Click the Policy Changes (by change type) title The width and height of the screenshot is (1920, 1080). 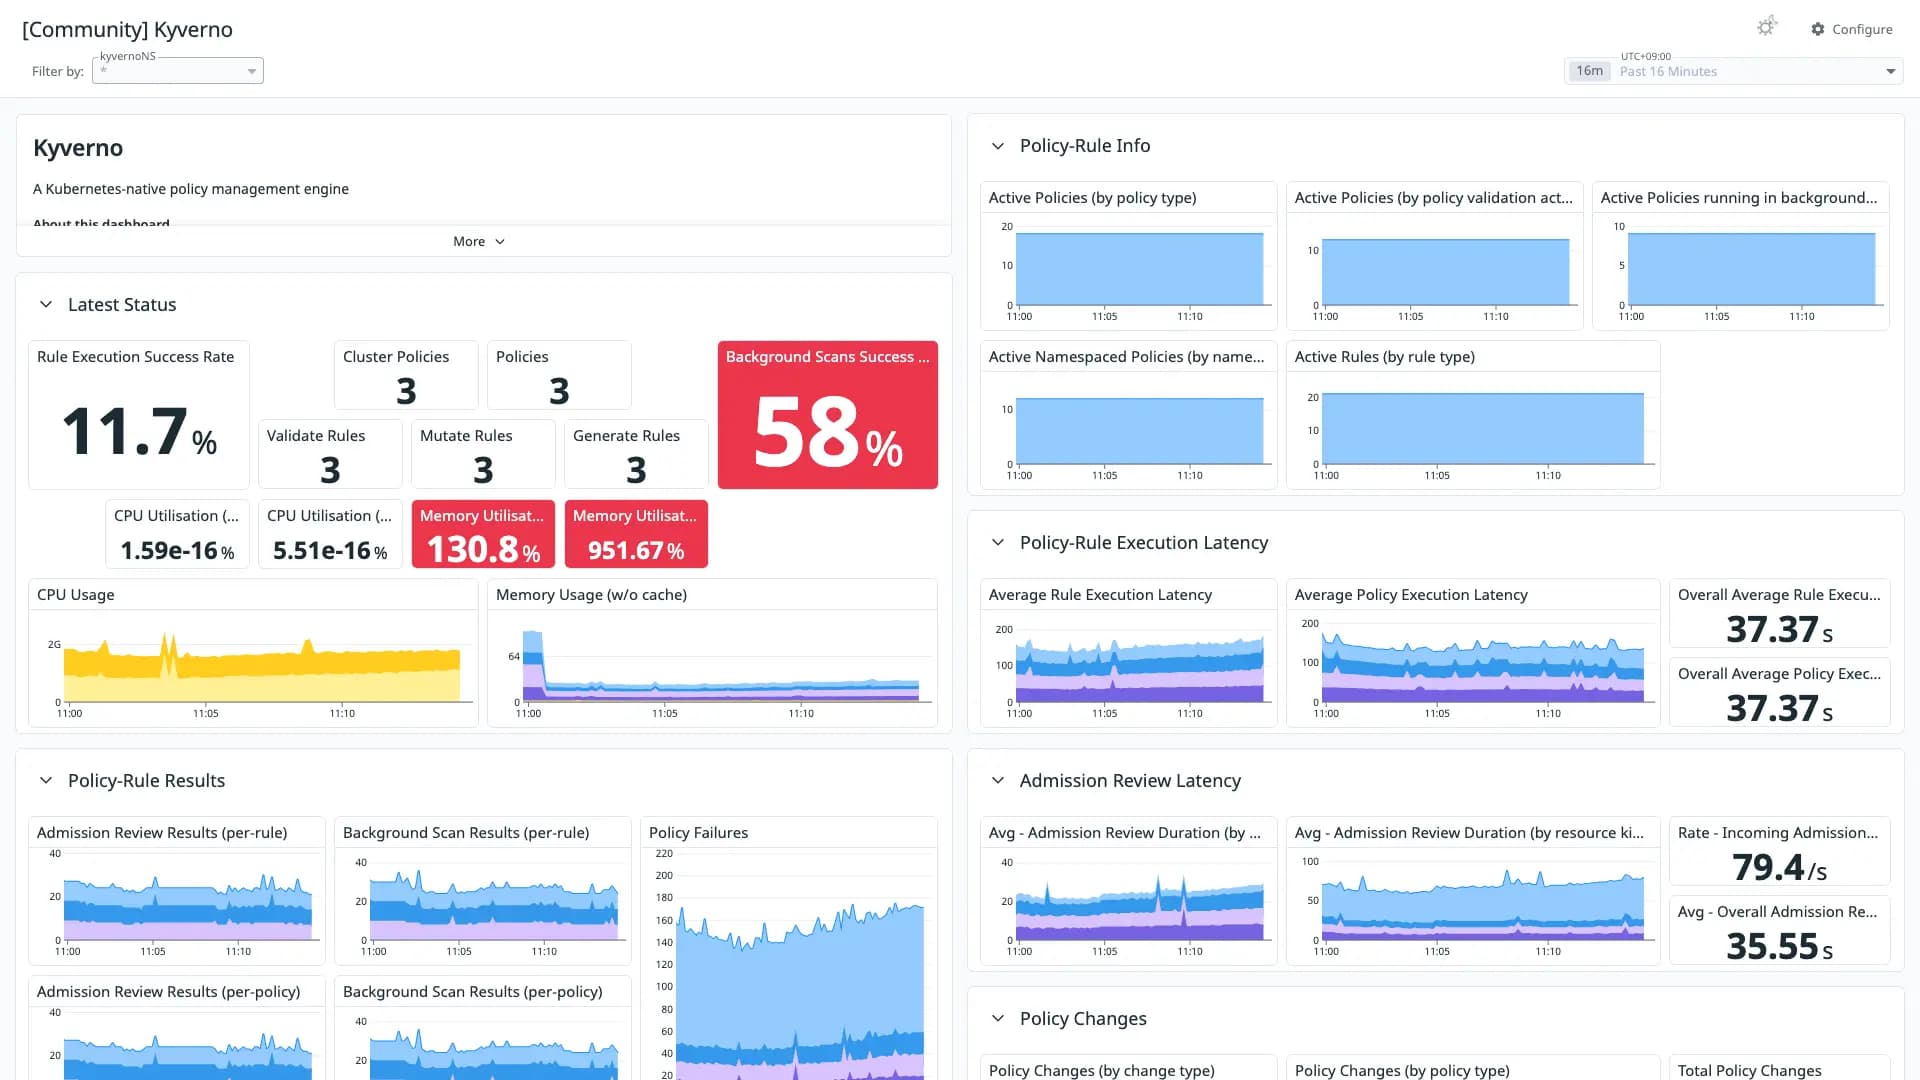1102,1071
